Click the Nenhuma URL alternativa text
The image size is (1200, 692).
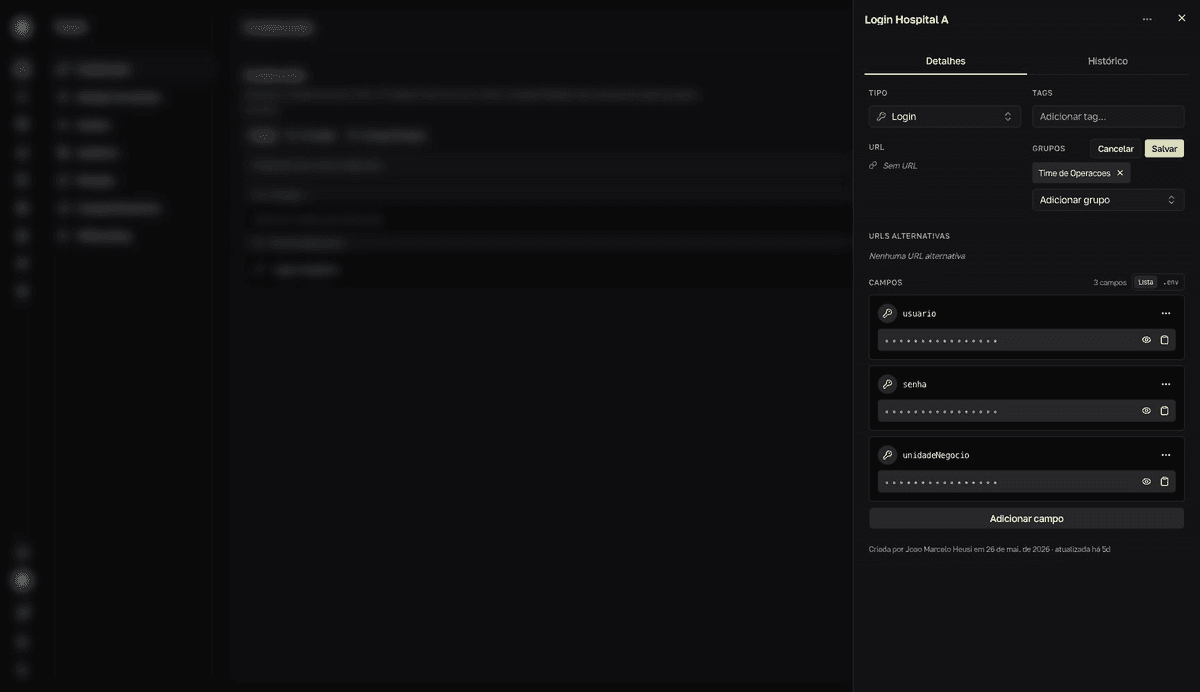[x=917, y=256]
